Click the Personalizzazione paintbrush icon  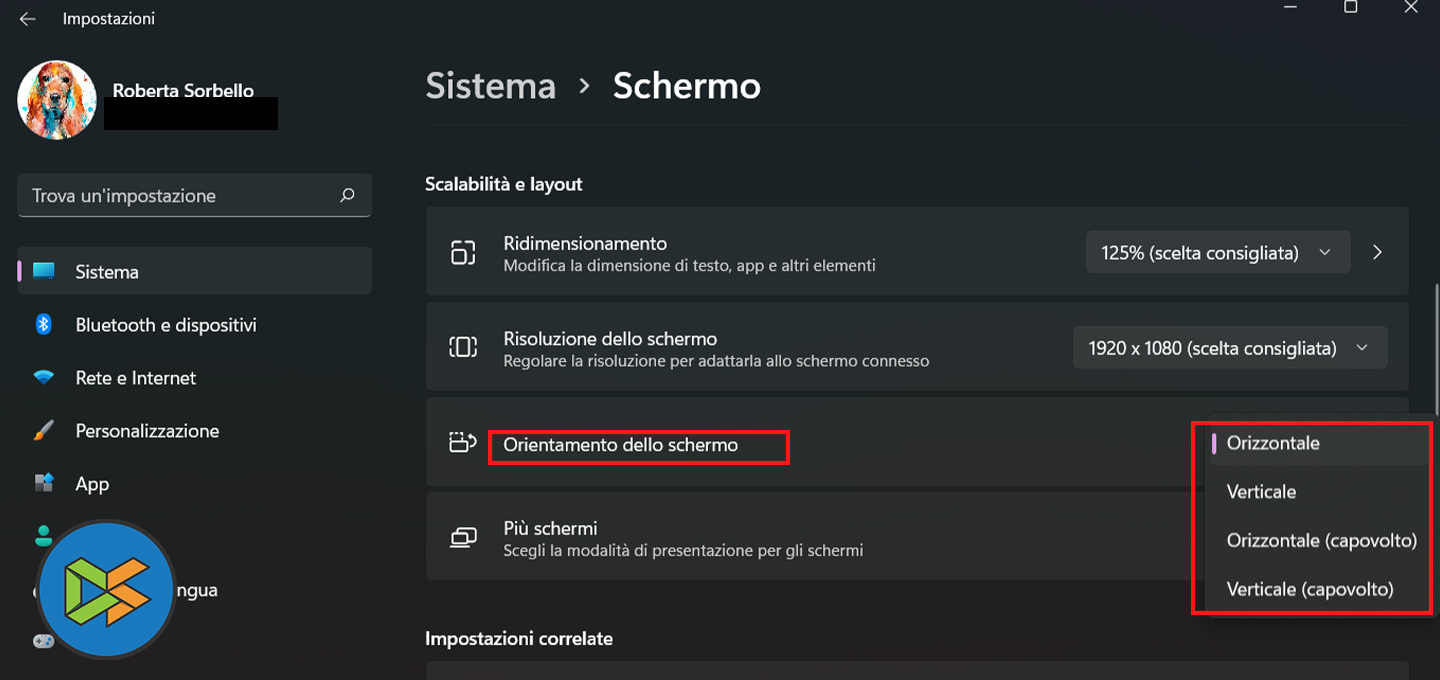pyautogui.click(x=43, y=431)
